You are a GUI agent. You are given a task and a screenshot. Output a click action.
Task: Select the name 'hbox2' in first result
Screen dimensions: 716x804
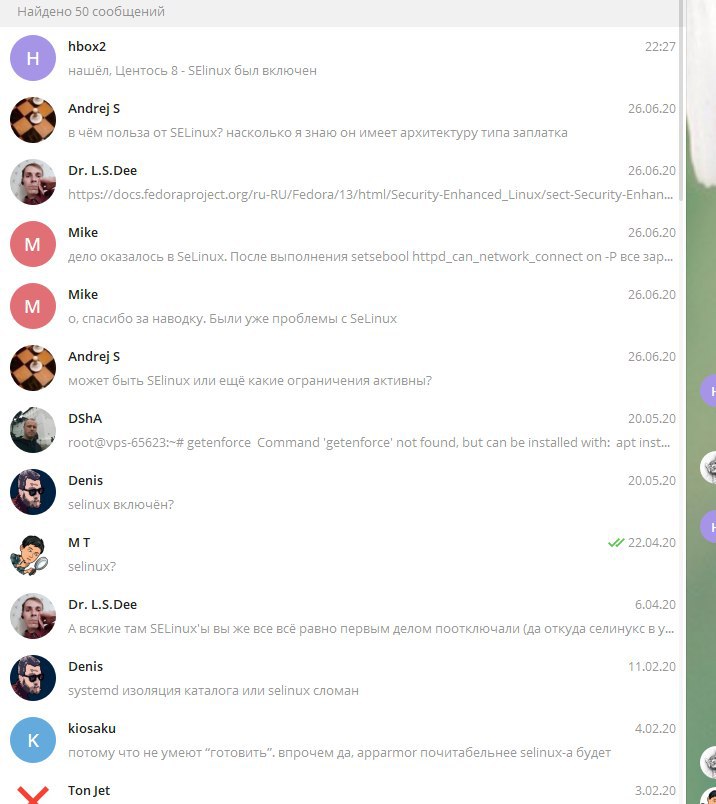click(x=87, y=47)
